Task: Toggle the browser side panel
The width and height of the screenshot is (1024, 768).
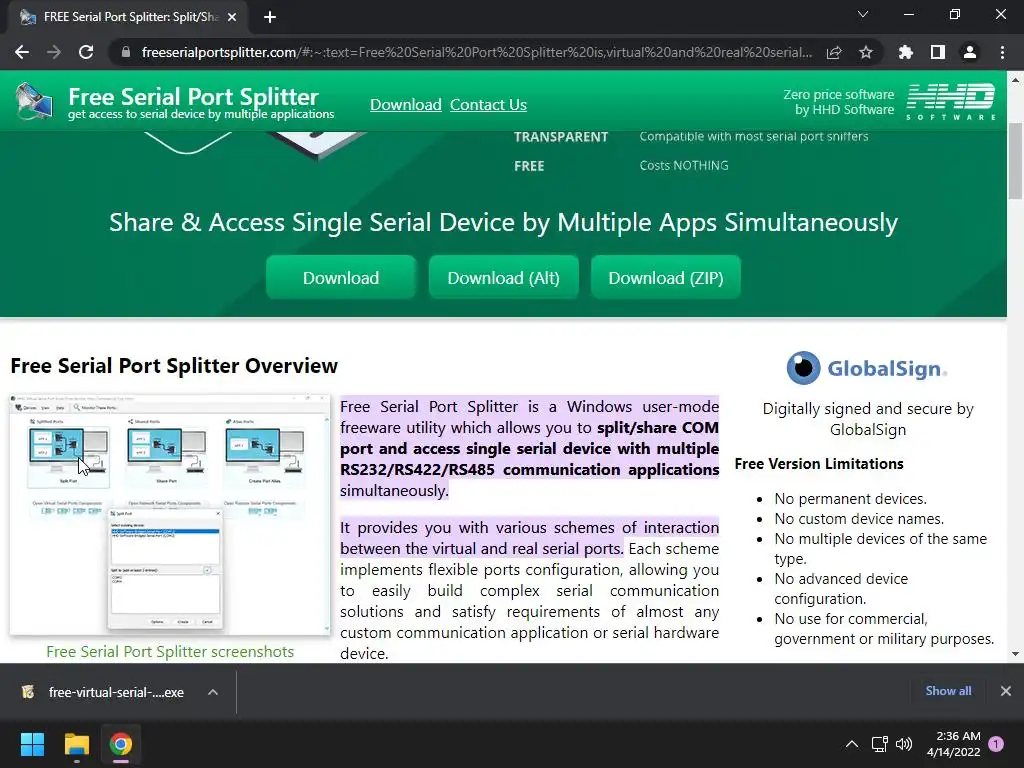Action: pos(938,52)
